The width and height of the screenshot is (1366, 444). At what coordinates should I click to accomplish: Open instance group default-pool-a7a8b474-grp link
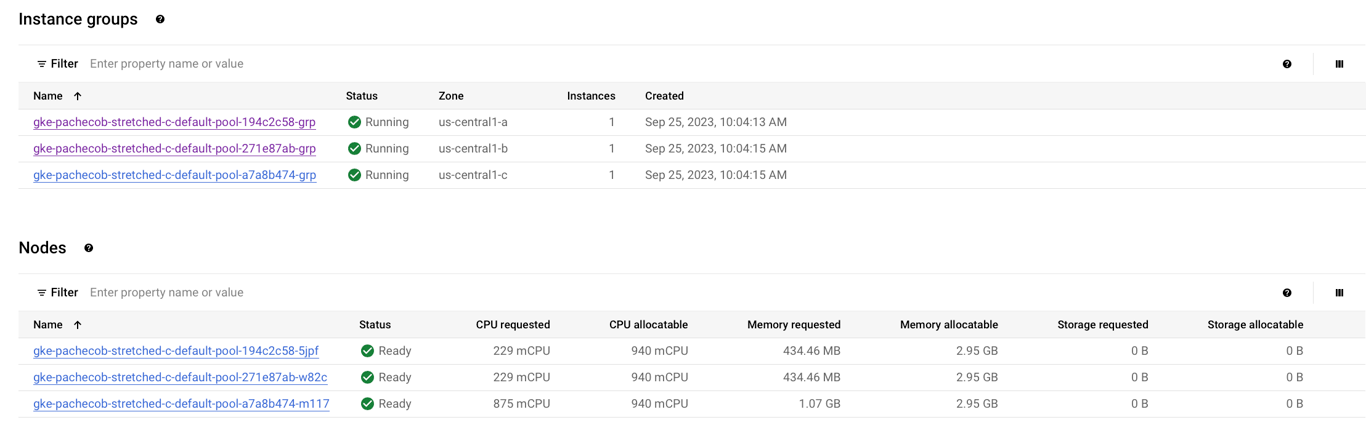(x=174, y=175)
